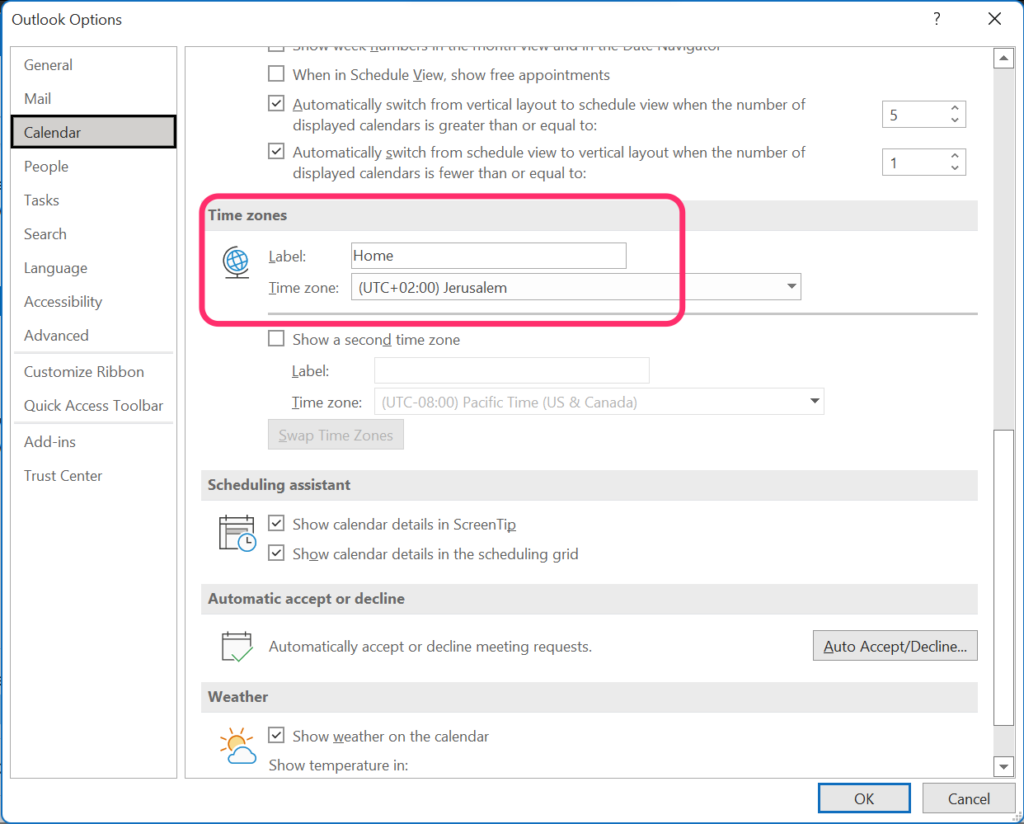This screenshot has height=824, width=1024.
Task: Click the globe time zone icon
Action: pos(237,263)
